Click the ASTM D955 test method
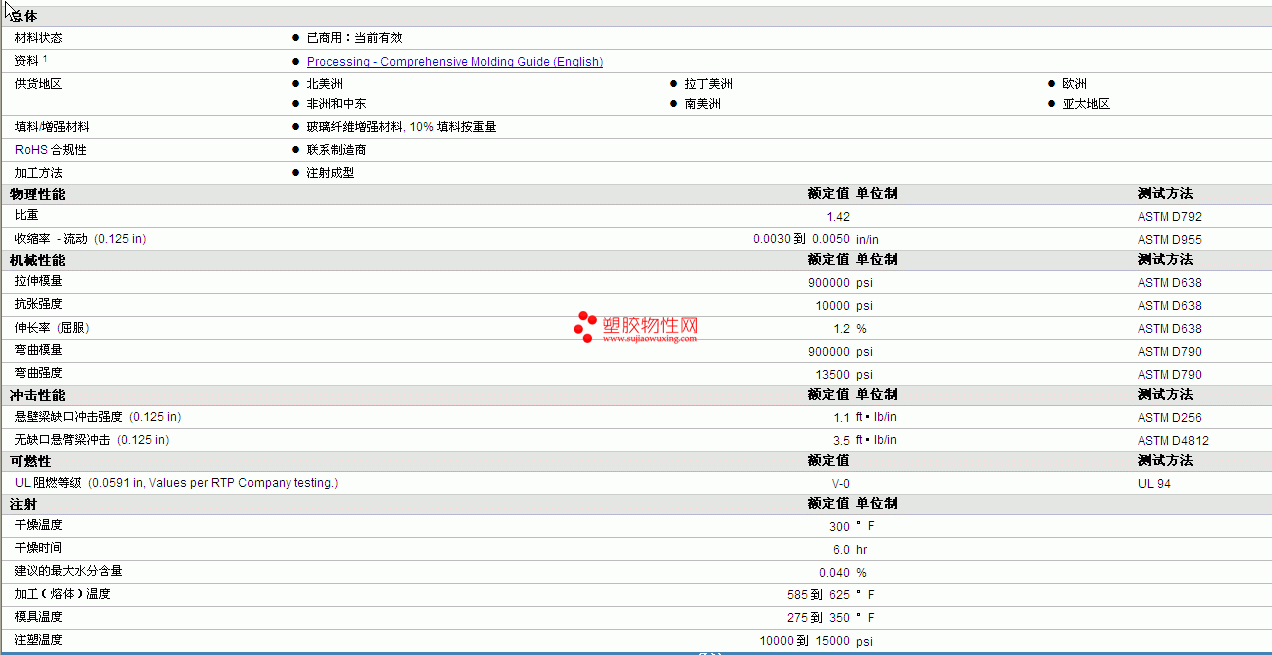Screen dimensions: 1272x655 1170,240
